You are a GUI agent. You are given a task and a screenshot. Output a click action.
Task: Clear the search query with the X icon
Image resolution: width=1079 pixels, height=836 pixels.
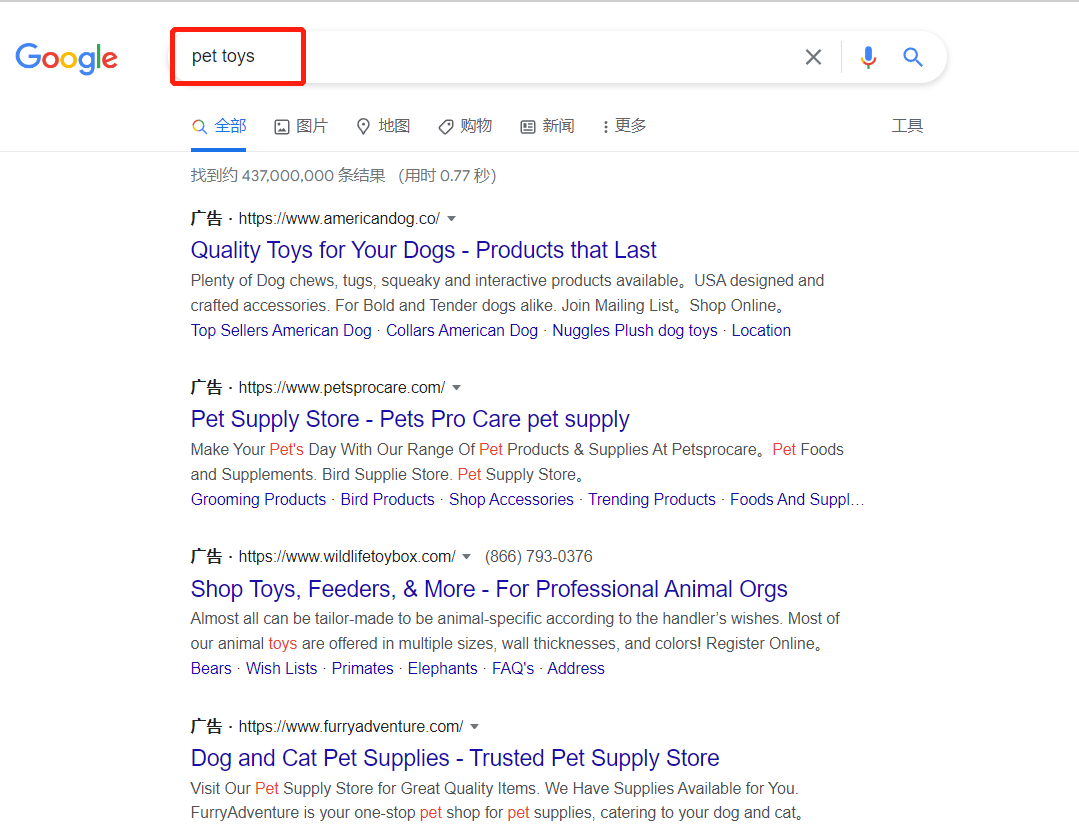[813, 57]
